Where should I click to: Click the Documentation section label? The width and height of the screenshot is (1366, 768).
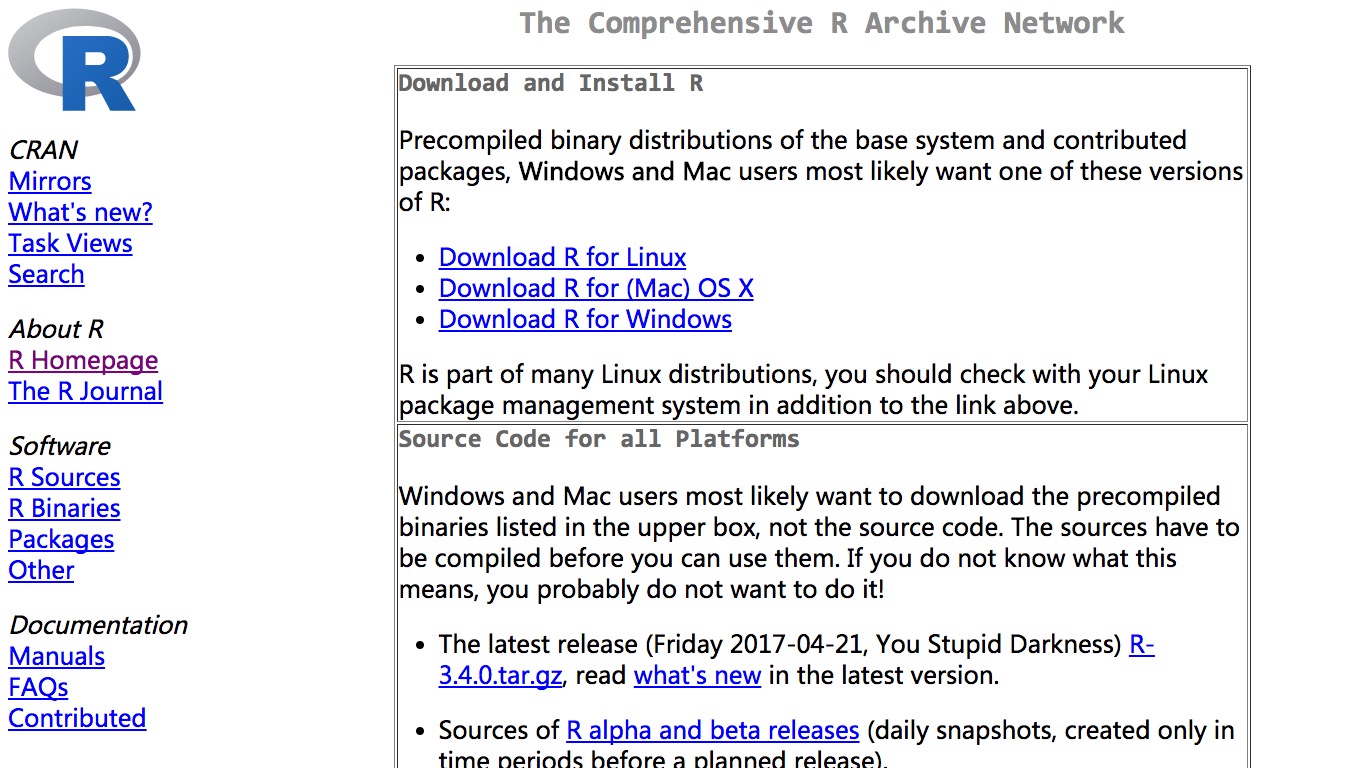click(x=98, y=625)
